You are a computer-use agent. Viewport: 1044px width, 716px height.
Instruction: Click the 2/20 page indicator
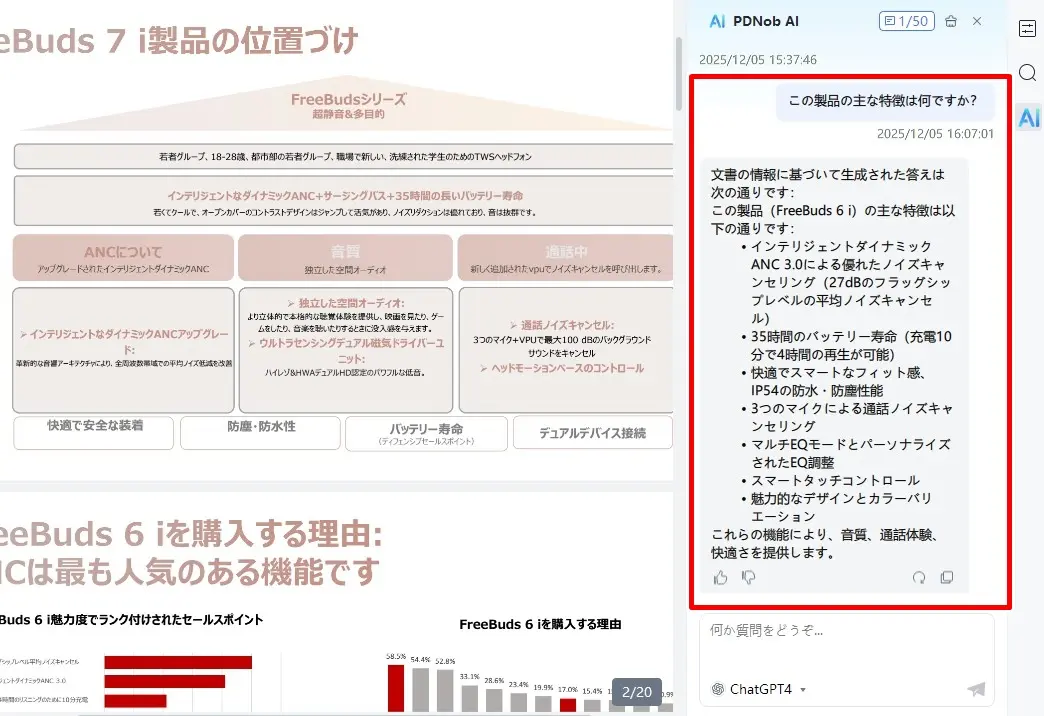coord(638,691)
